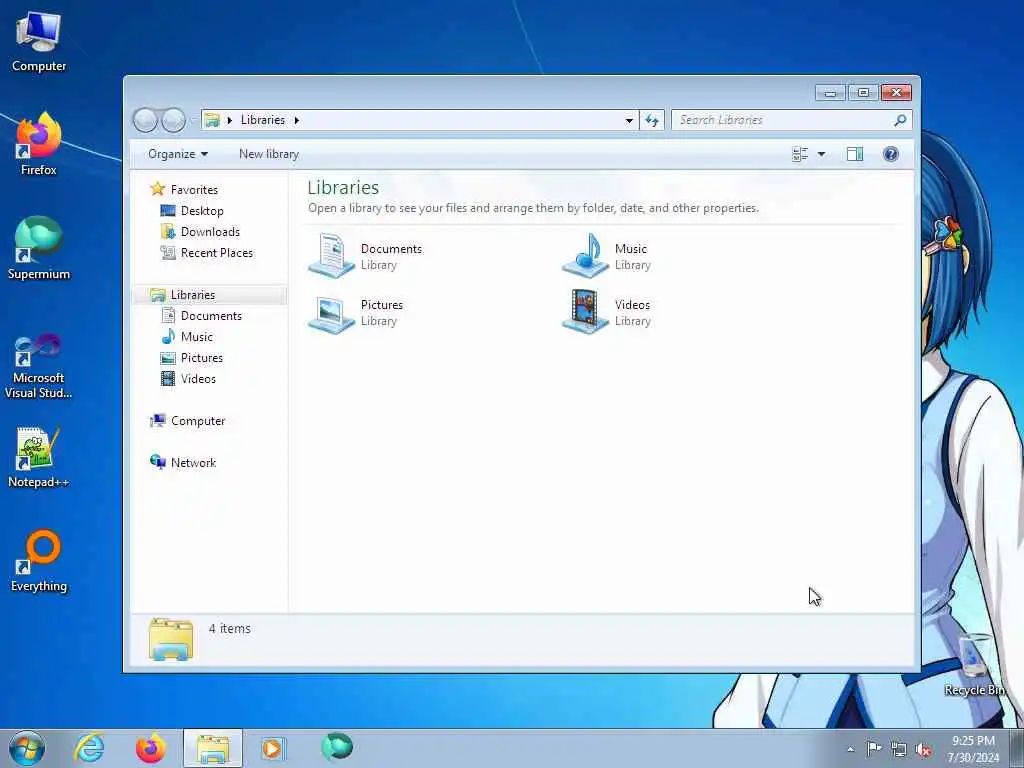
Task: Select the Supermium desktop shortcut
Action: pyautogui.click(x=39, y=248)
